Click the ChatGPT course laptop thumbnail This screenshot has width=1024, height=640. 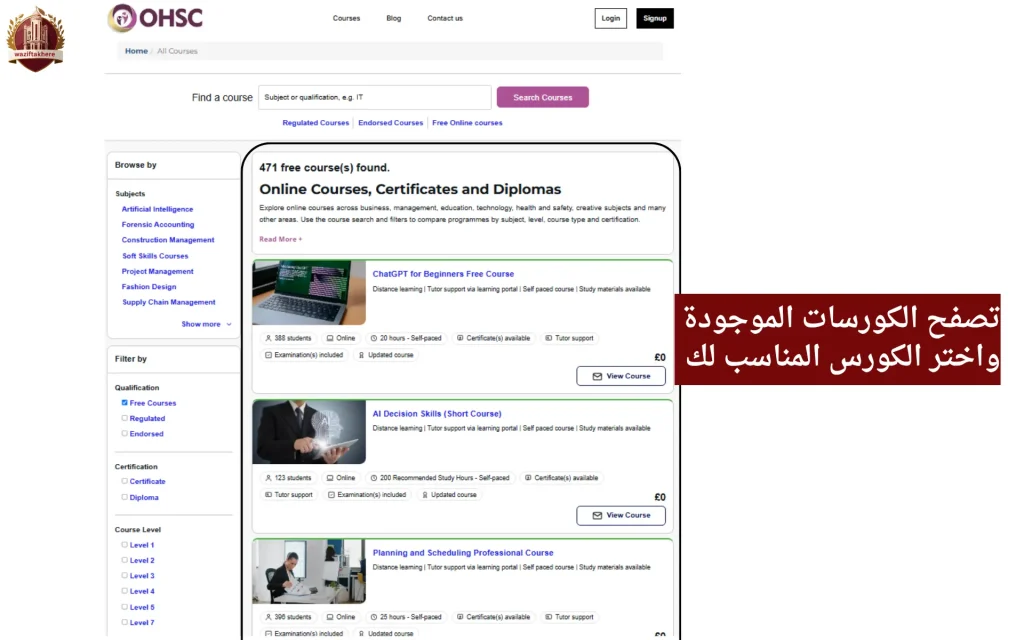309,293
